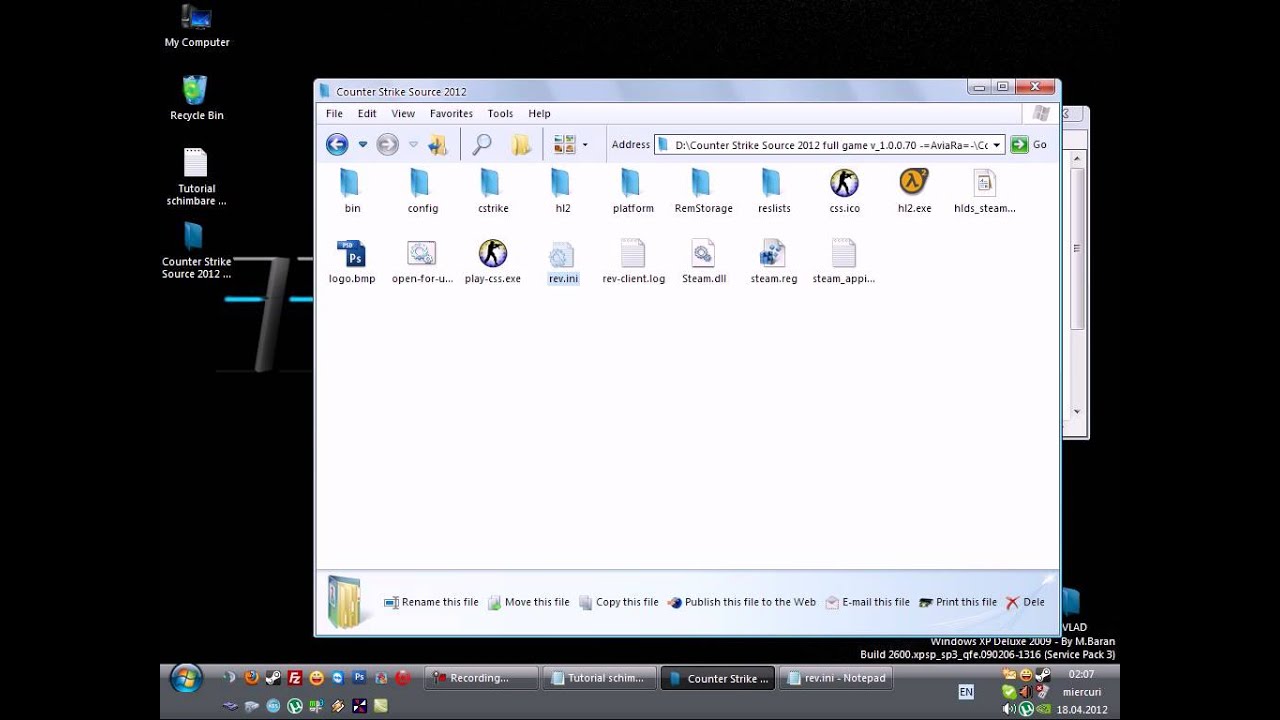The height and width of the screenshot is (720, 1280).
Task: Select the css.ico file
Action: [844, 191]
